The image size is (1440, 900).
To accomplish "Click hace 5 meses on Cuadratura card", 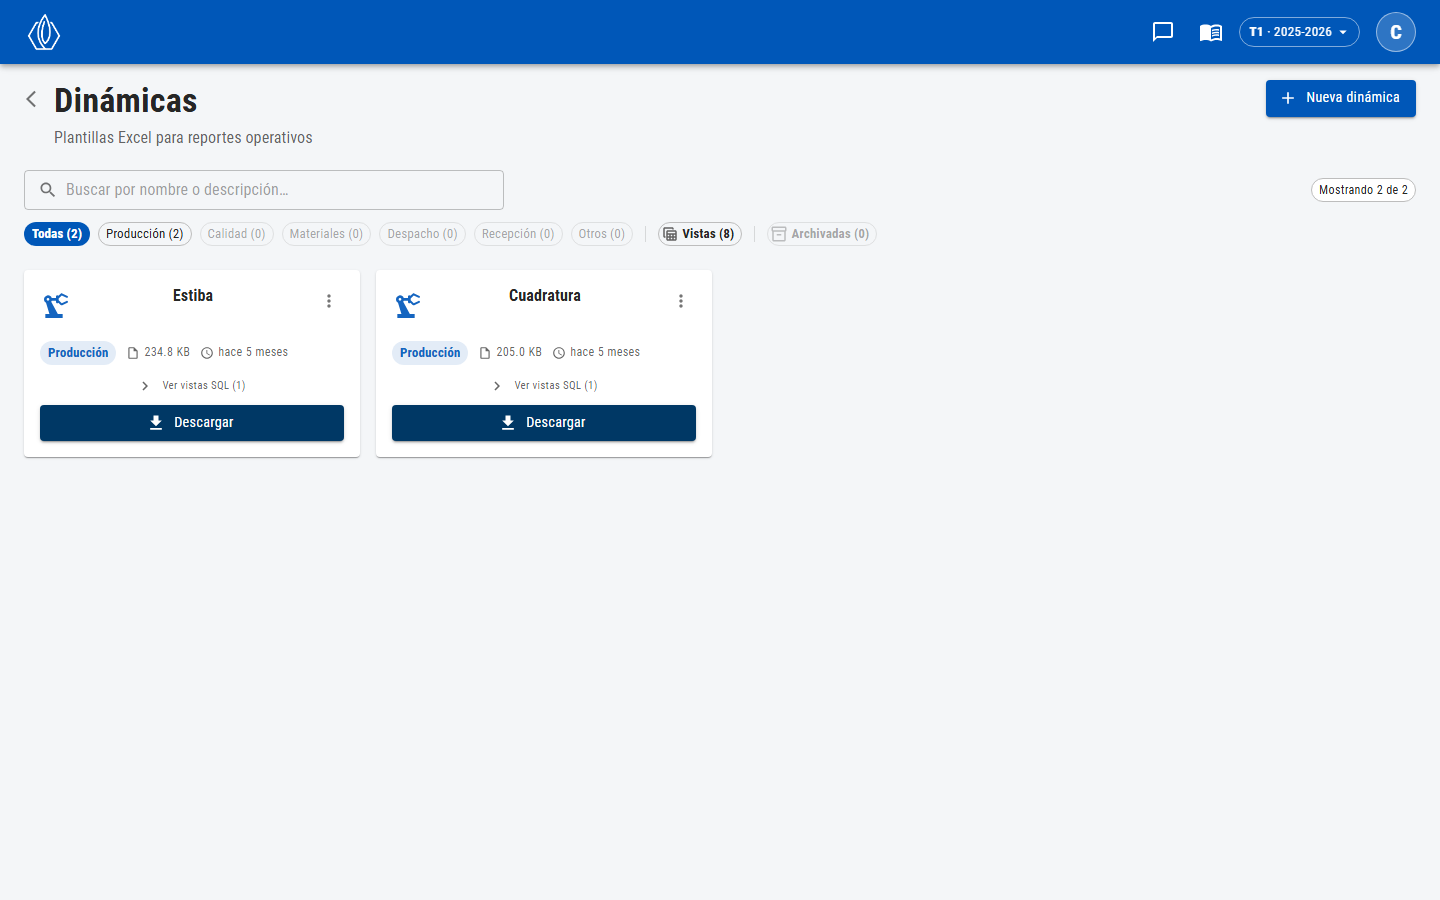I will 605,352.
